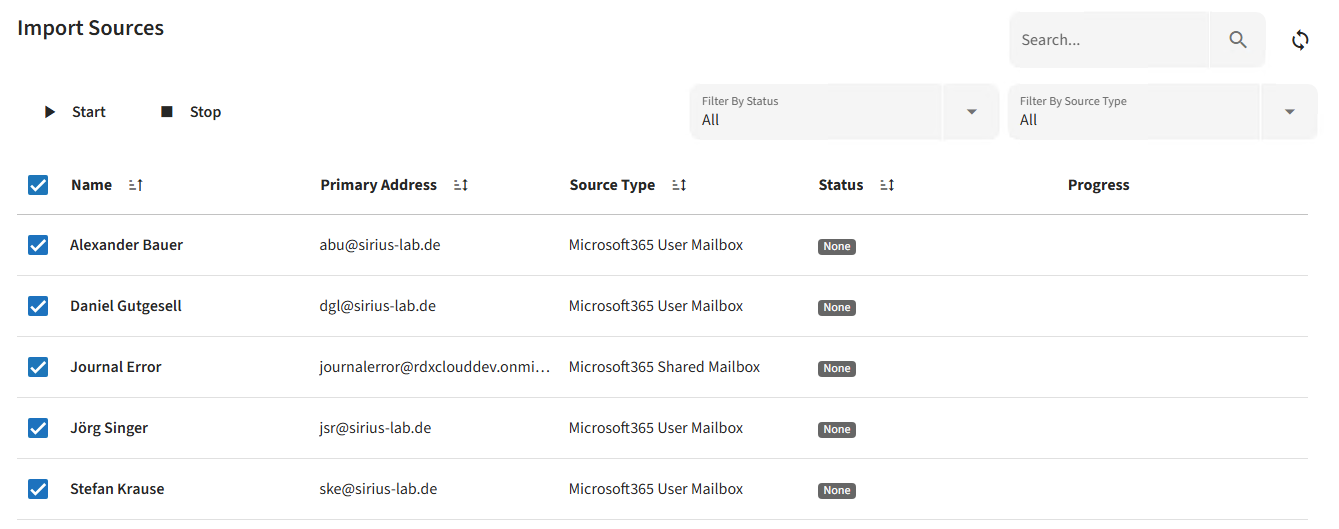Click the Microsoft365 Shared Mailbox cell

664,367
